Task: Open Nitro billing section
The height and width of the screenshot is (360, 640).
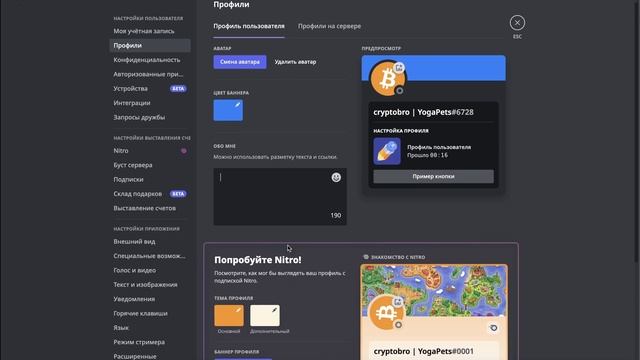Action: click(x=150, y=151)
